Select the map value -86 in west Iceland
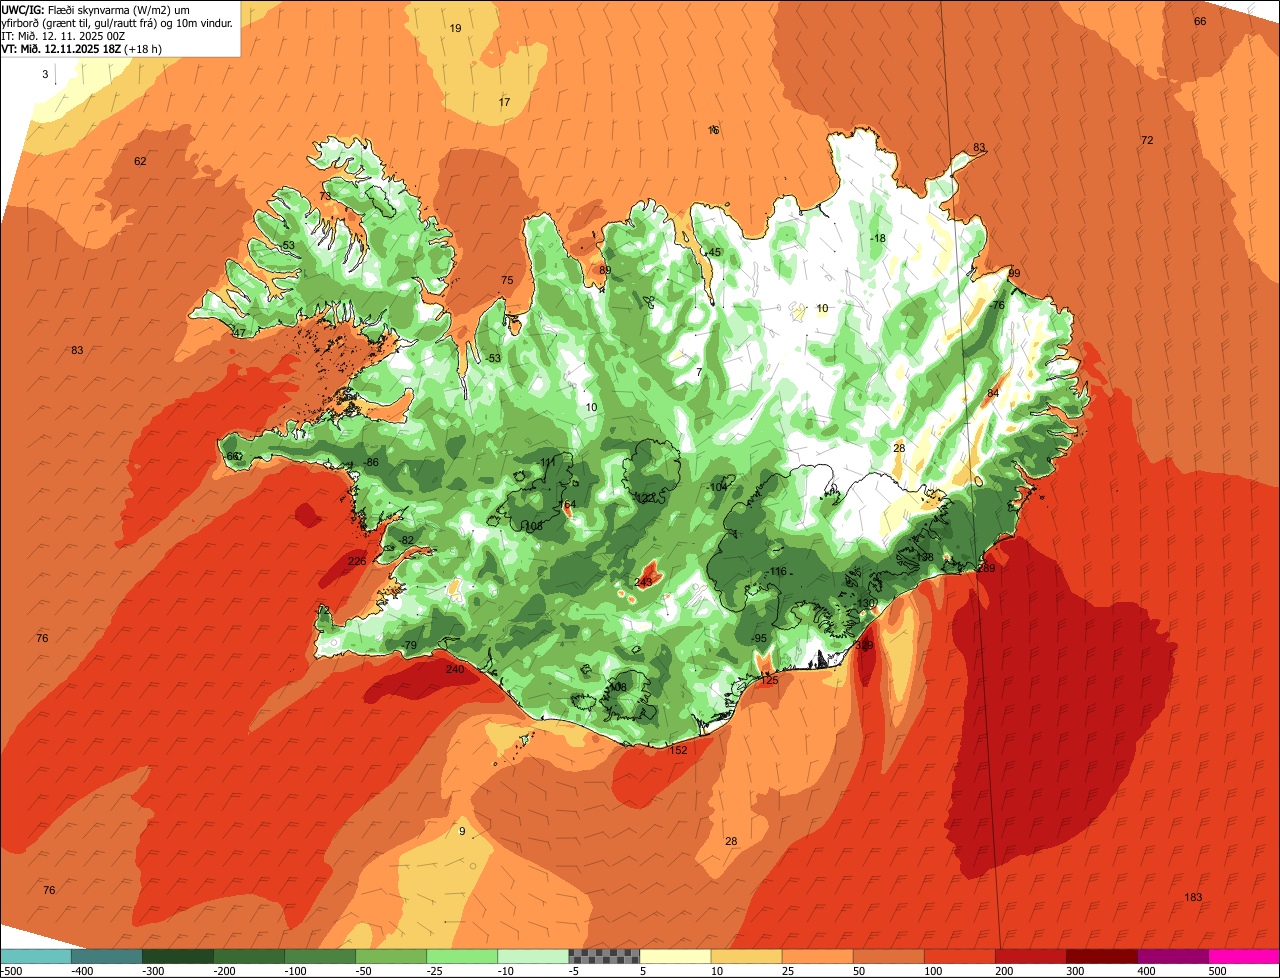Viewport: 1280px width, 978px height. tap(371, 462)
